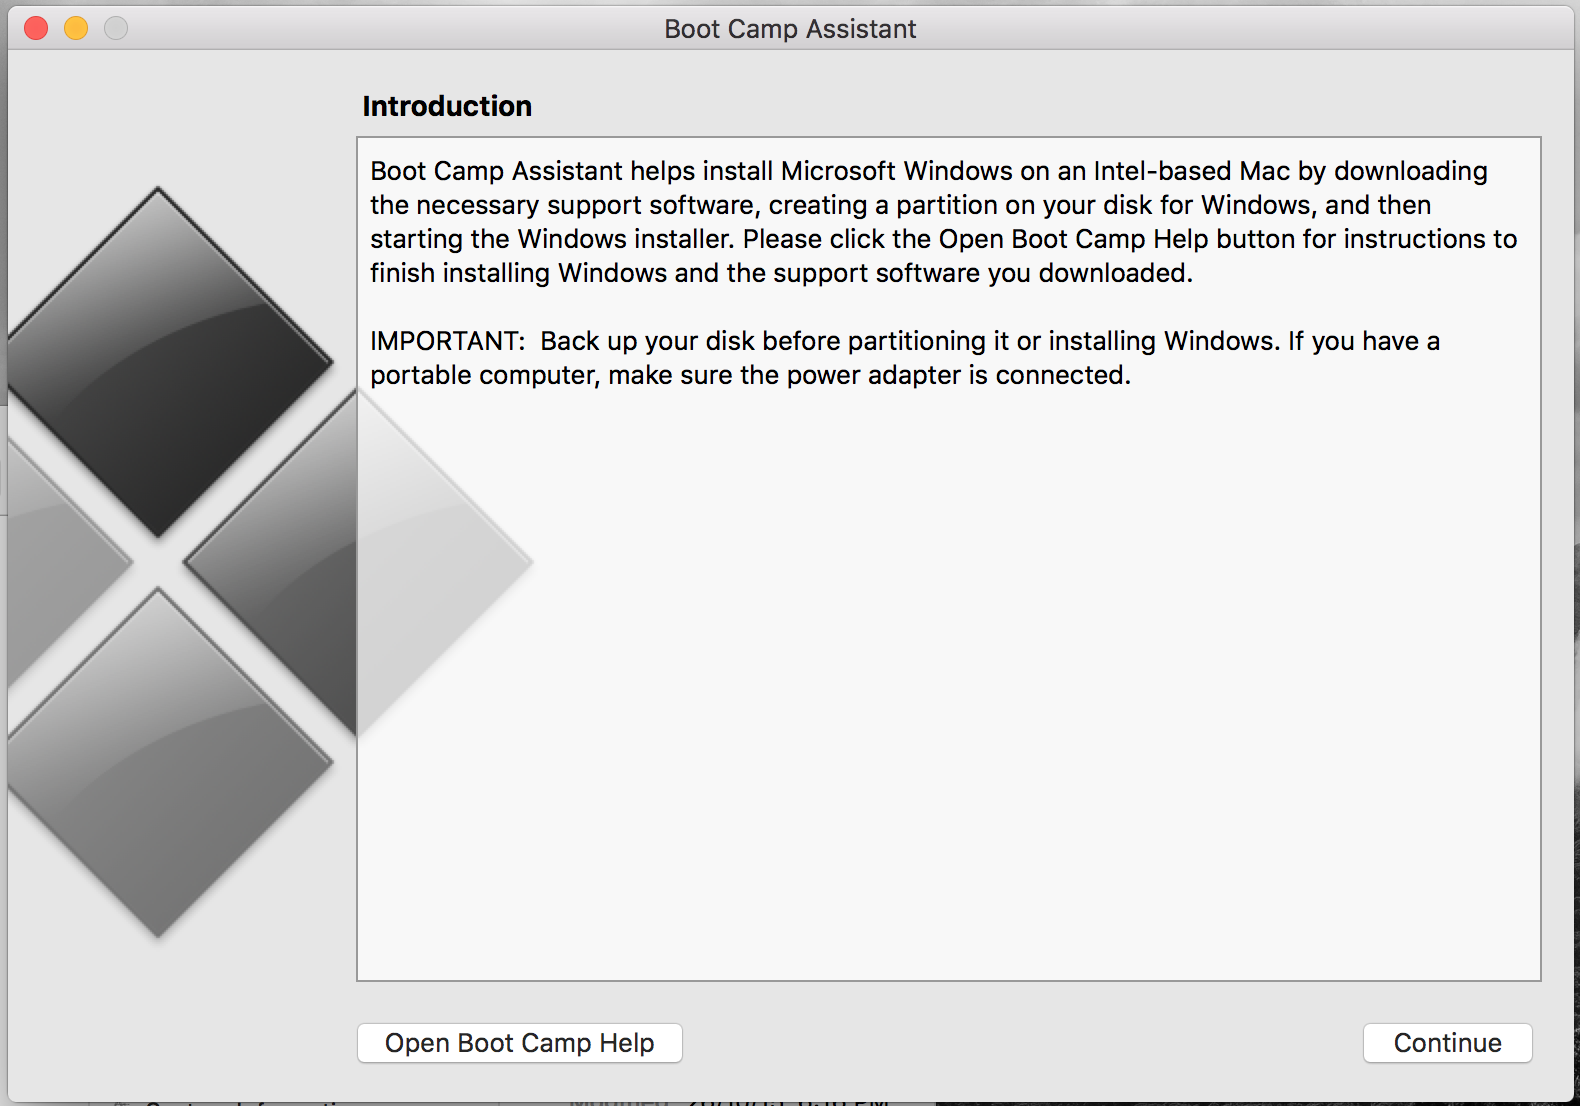Screen dimensions: 1580x1106
Task: Click the paragraph starting "Boot Camp Assistant helps"
Action: [943, 222]
